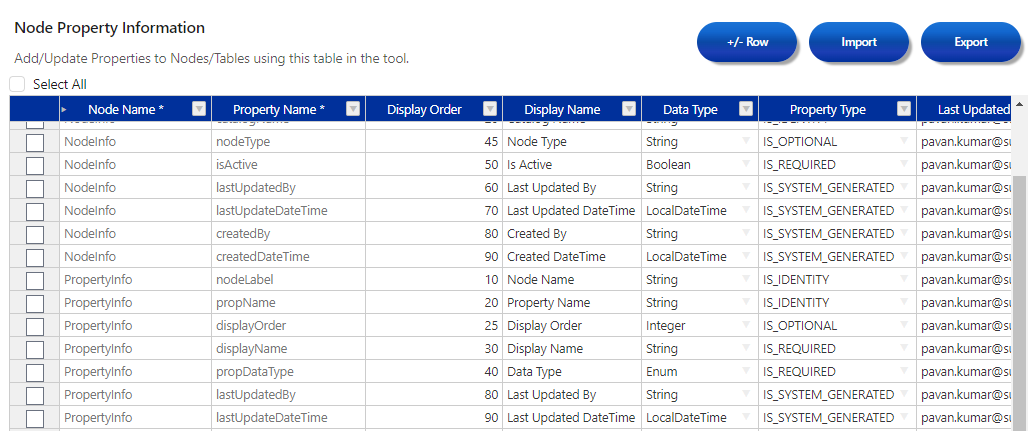Click the Node Type display name cell
The image size is (1034, 431).
[572, 142]
